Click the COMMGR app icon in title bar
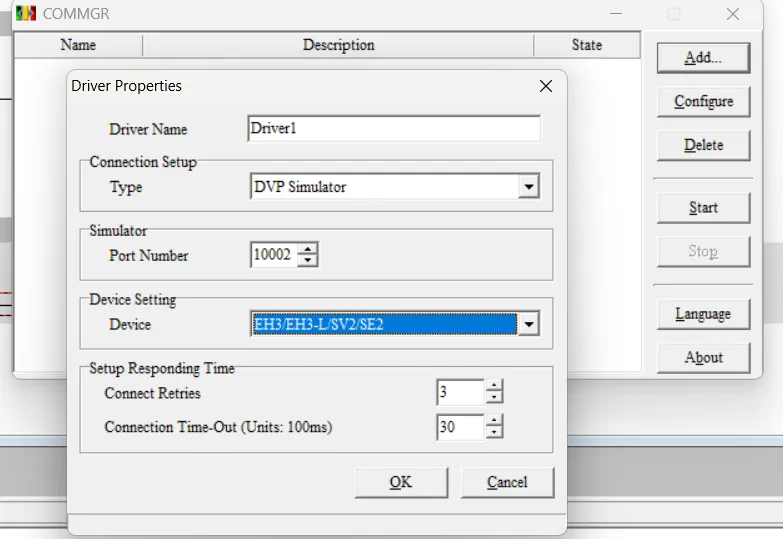 26,13
